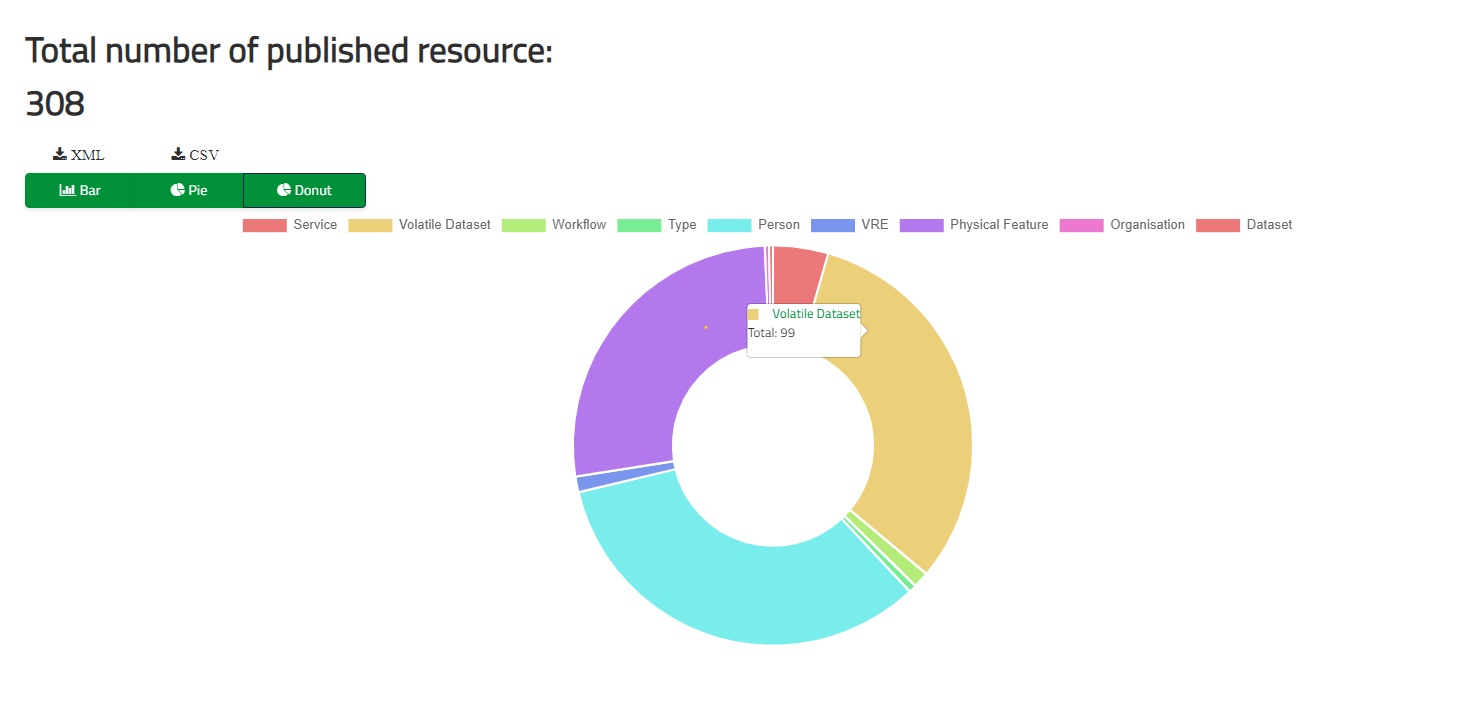Open the CSV export link
The image size is (1461, 723).
click(x=193, y=152)
